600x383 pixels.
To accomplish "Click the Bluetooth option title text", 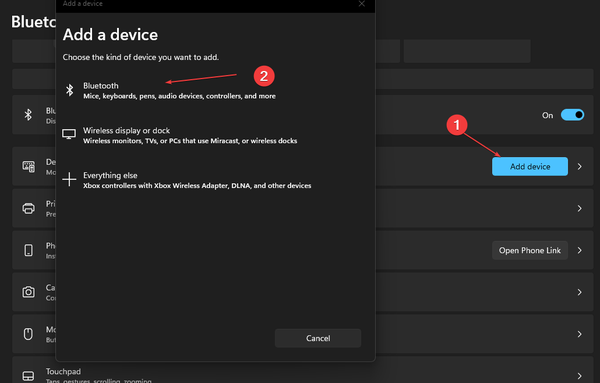I will click(x=101, y=86).
